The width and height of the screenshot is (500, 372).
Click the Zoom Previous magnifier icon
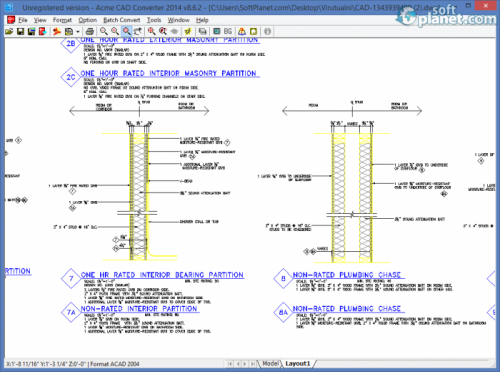point(163,31)
